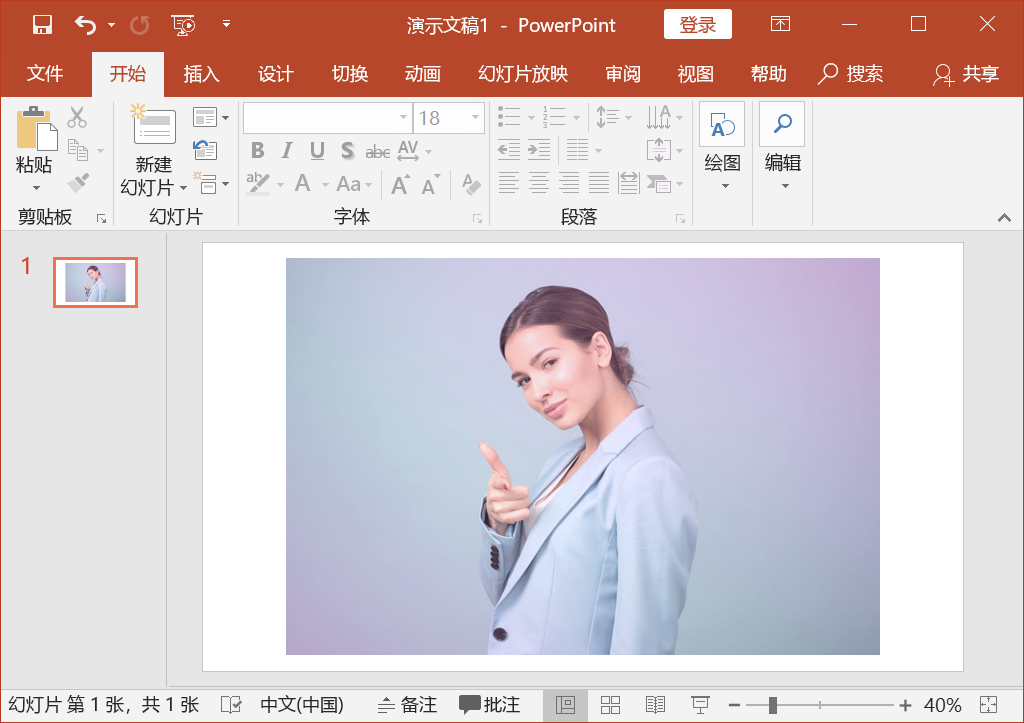The height and width of the screenshot is (723, 1024).
Task: Toggle Justify paragraph alignment
Action: 599,183
